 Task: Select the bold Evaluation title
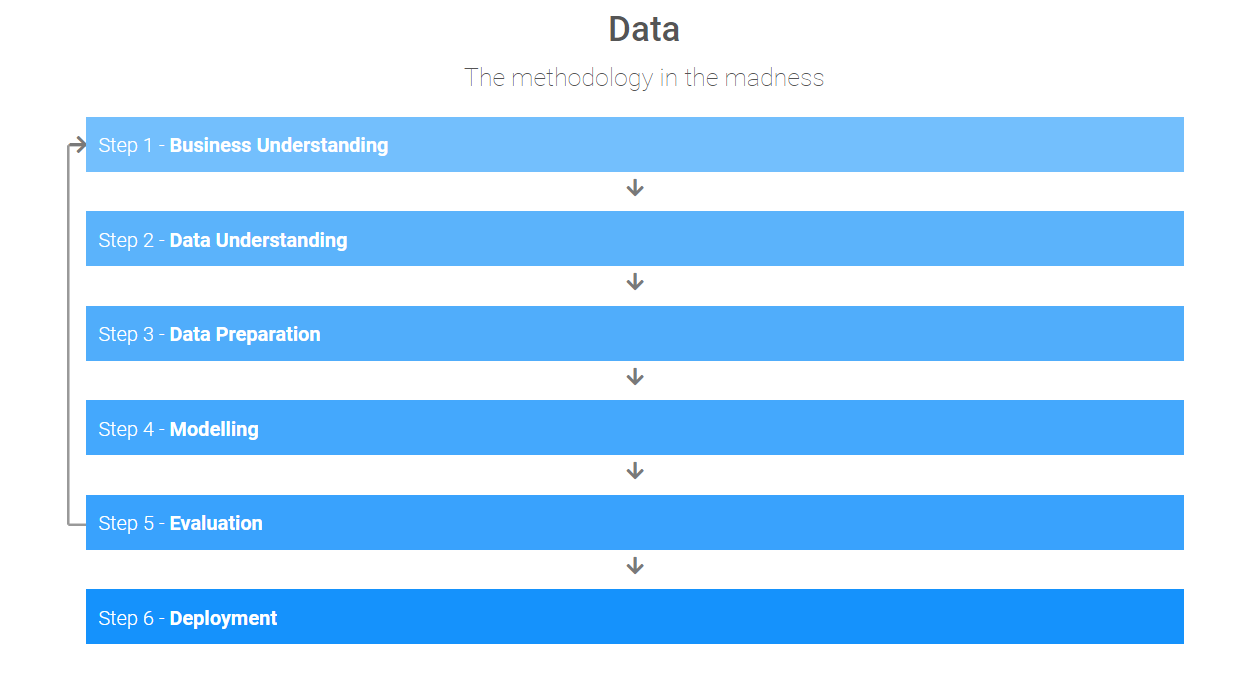click(216, 523)
